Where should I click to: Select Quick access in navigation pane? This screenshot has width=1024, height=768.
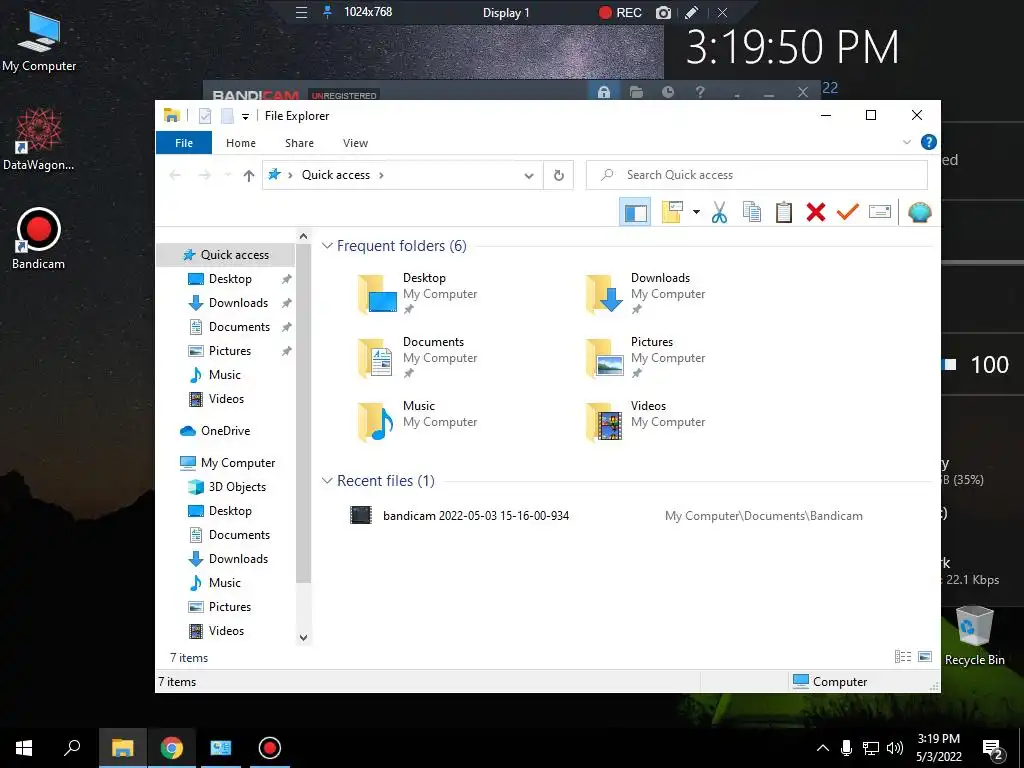226,255
